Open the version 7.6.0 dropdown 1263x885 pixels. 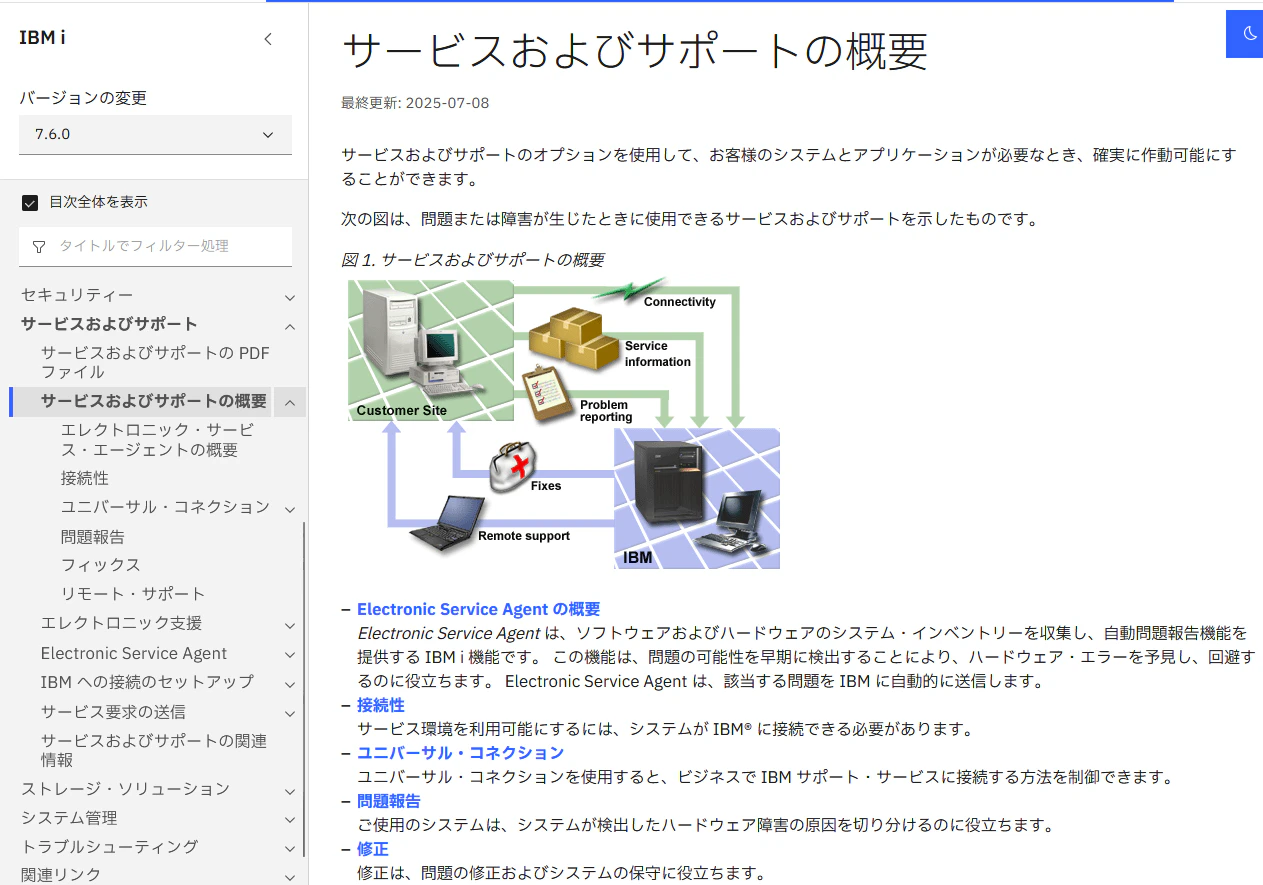pos(155,134)
